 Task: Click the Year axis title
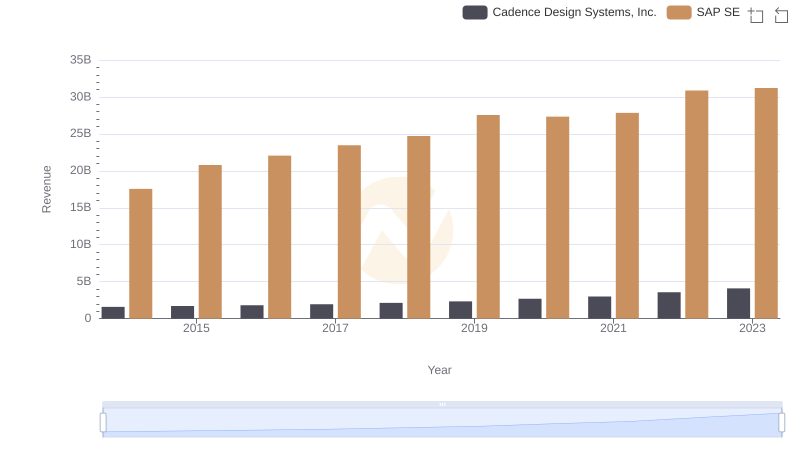point(439,370)
